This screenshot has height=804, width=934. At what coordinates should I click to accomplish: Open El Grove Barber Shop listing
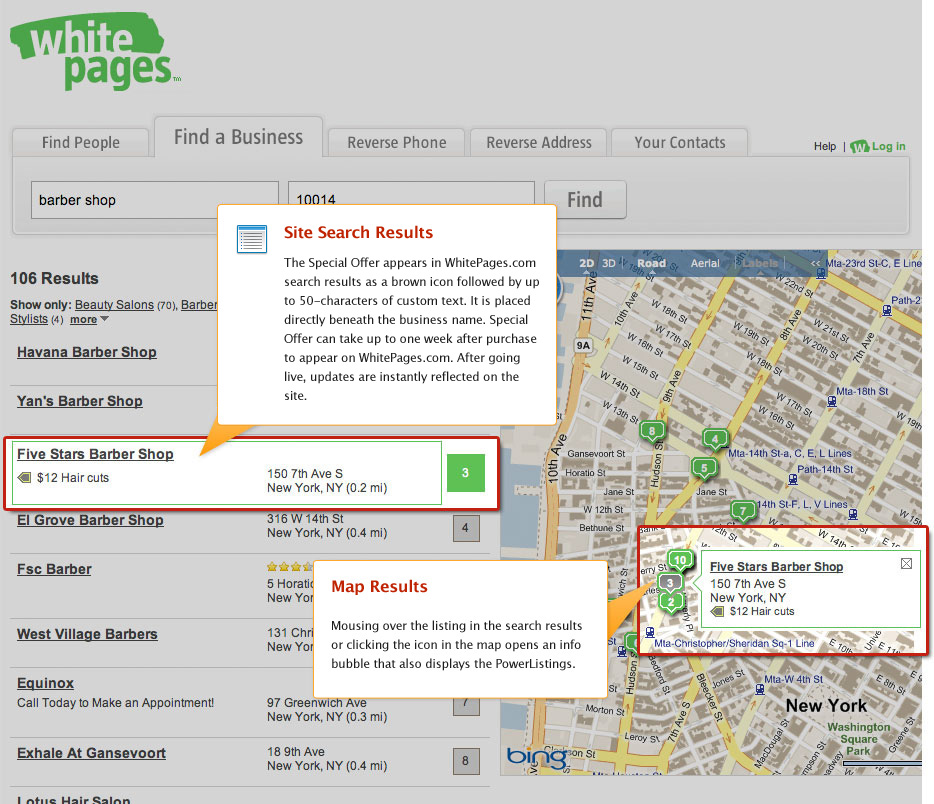tap(90, 520)
